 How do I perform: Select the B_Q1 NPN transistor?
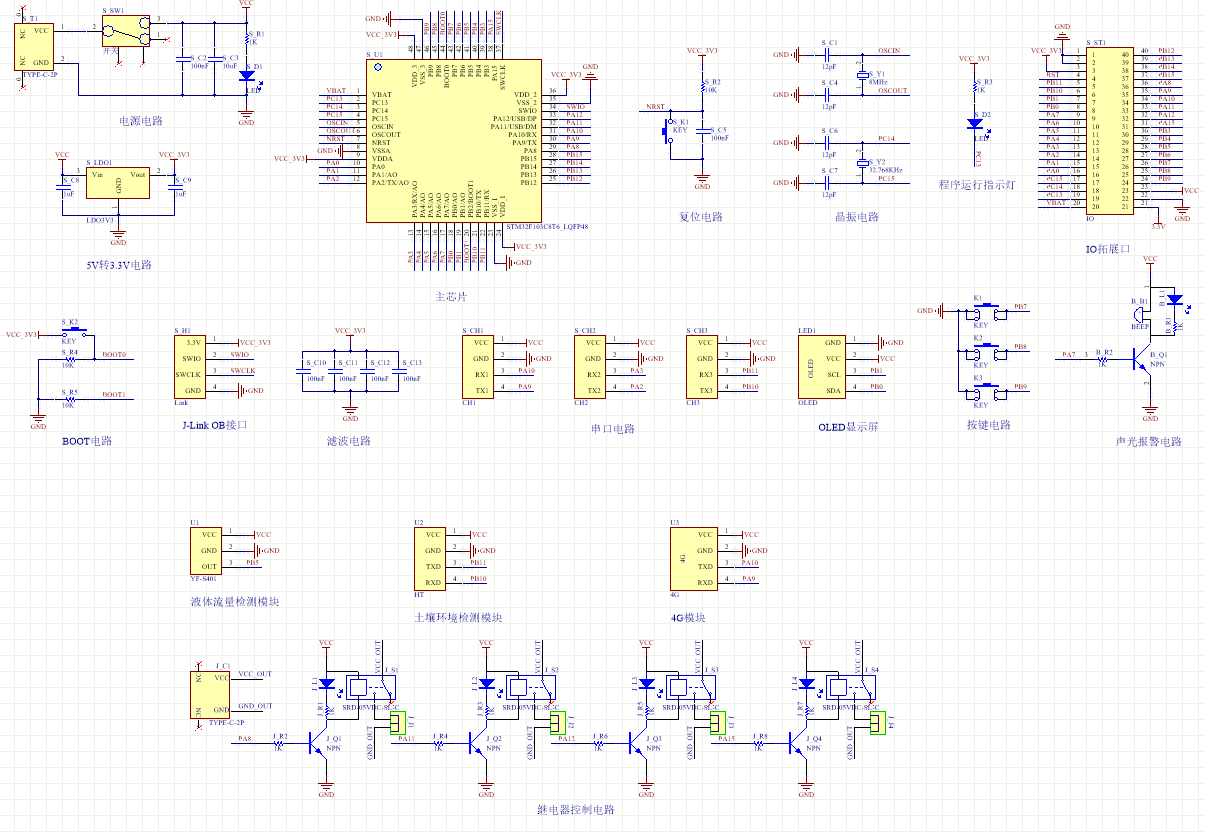pos(1140,358)
